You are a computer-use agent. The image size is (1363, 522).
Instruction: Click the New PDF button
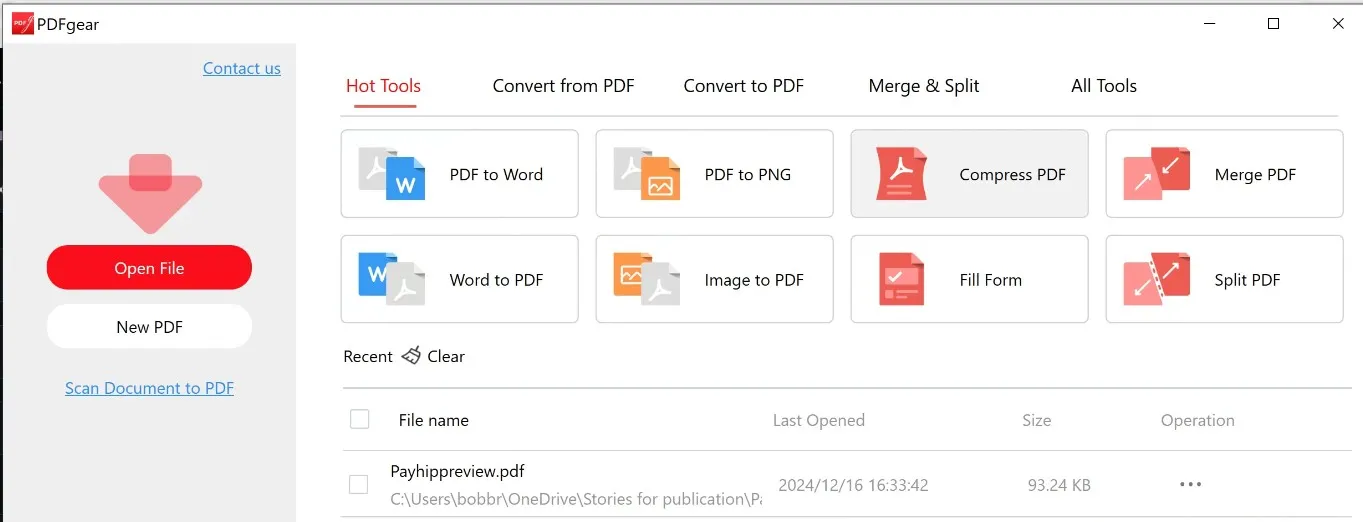click(x=149, y=327)
